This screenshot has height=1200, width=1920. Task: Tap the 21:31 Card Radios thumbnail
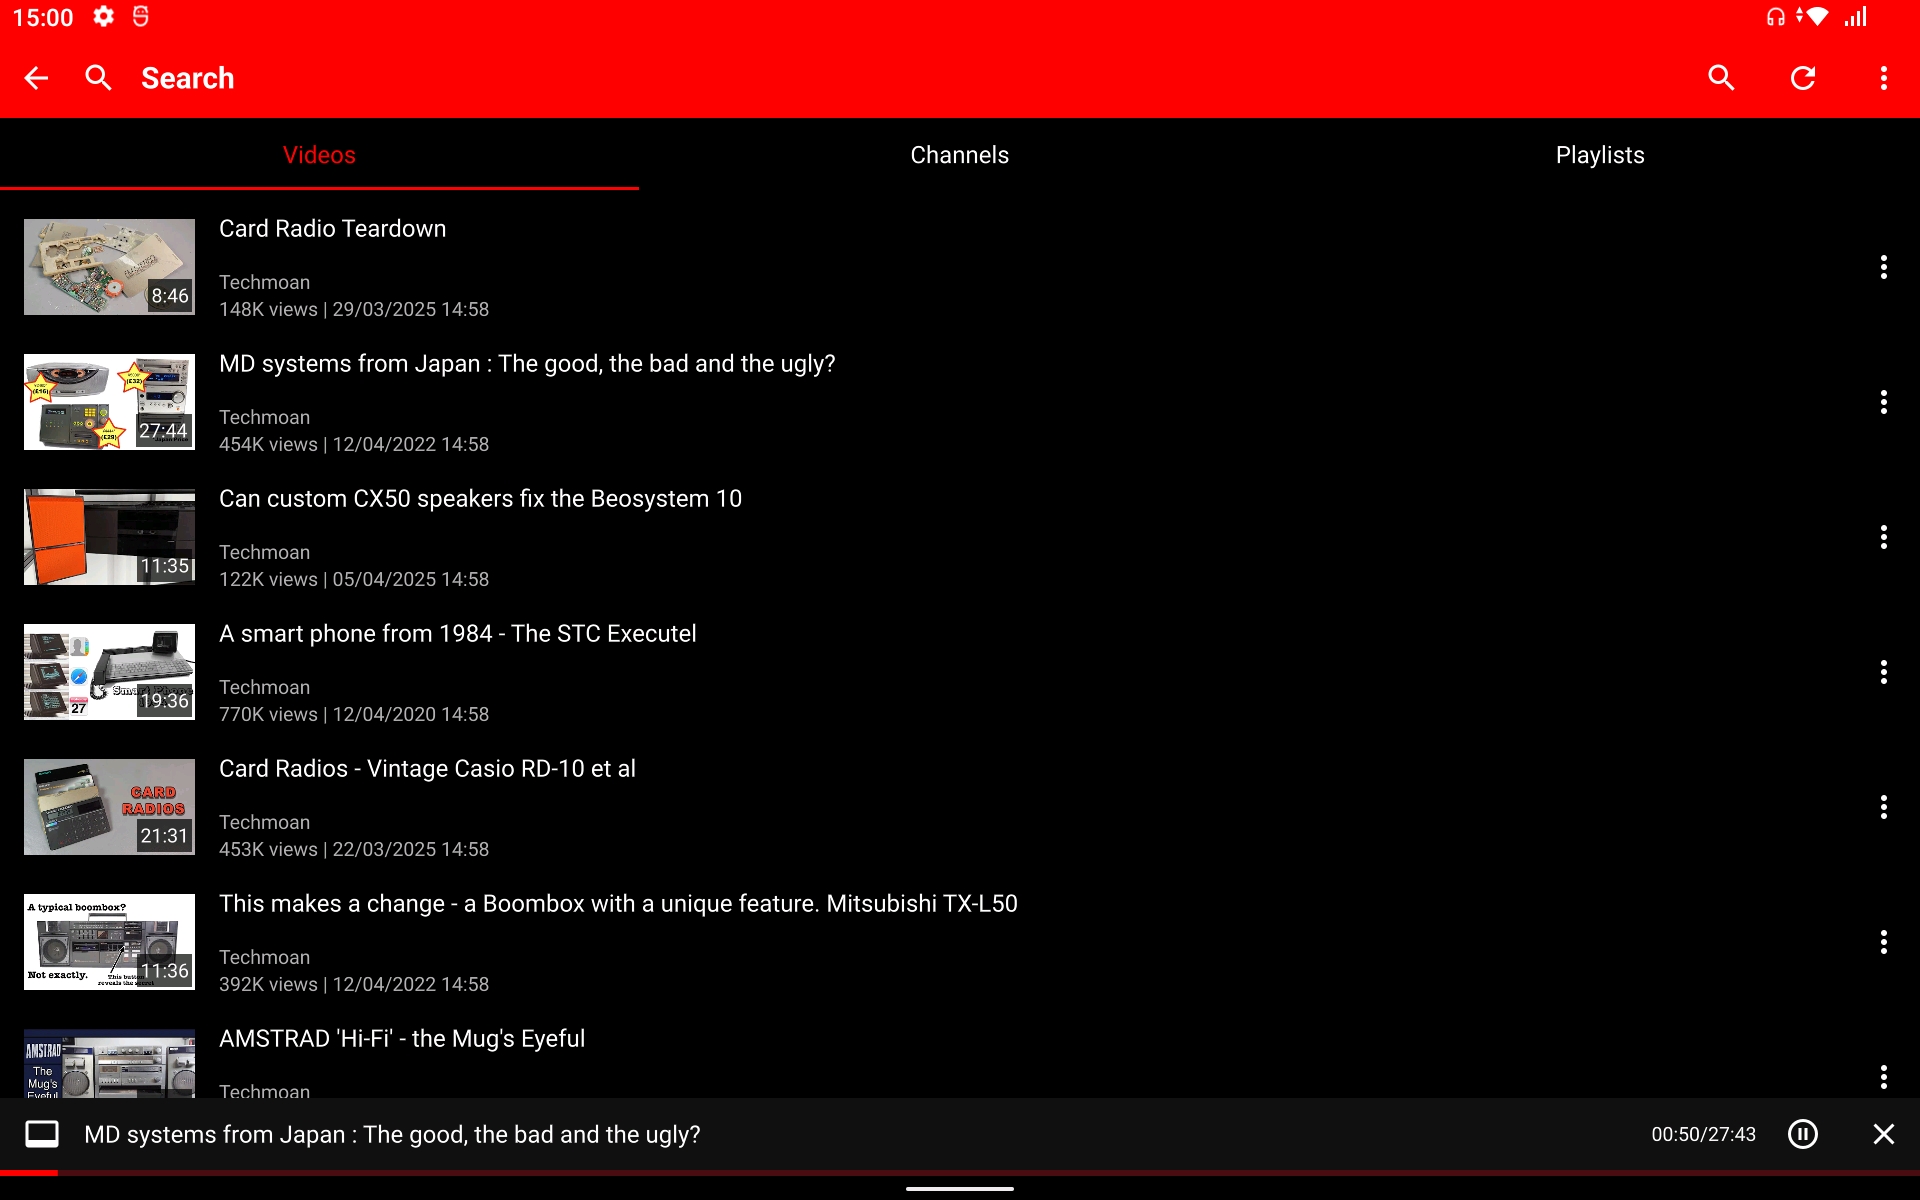pos(109,807)
